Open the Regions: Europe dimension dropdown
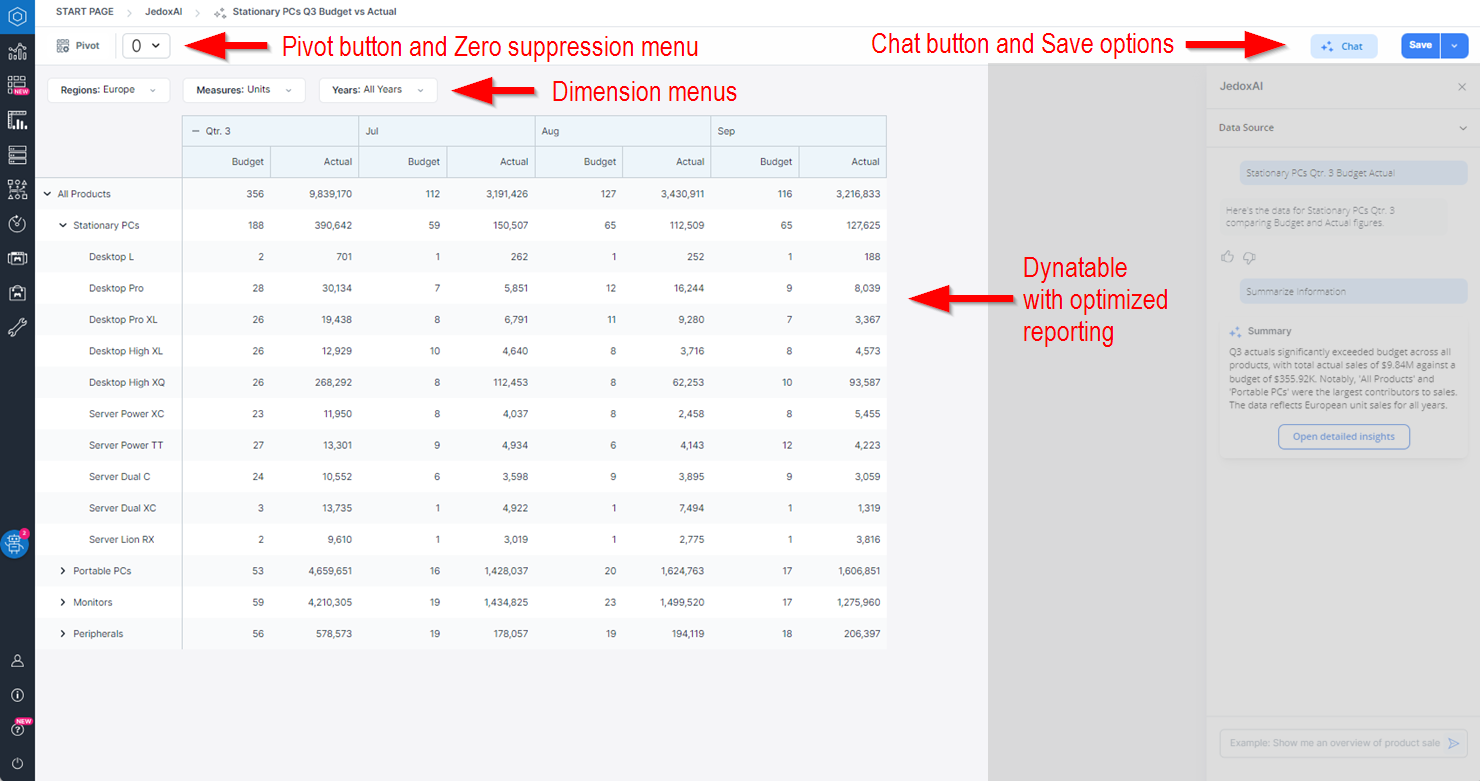The height and width of the screenshot is (781, 1480). (x=108, y=90)
